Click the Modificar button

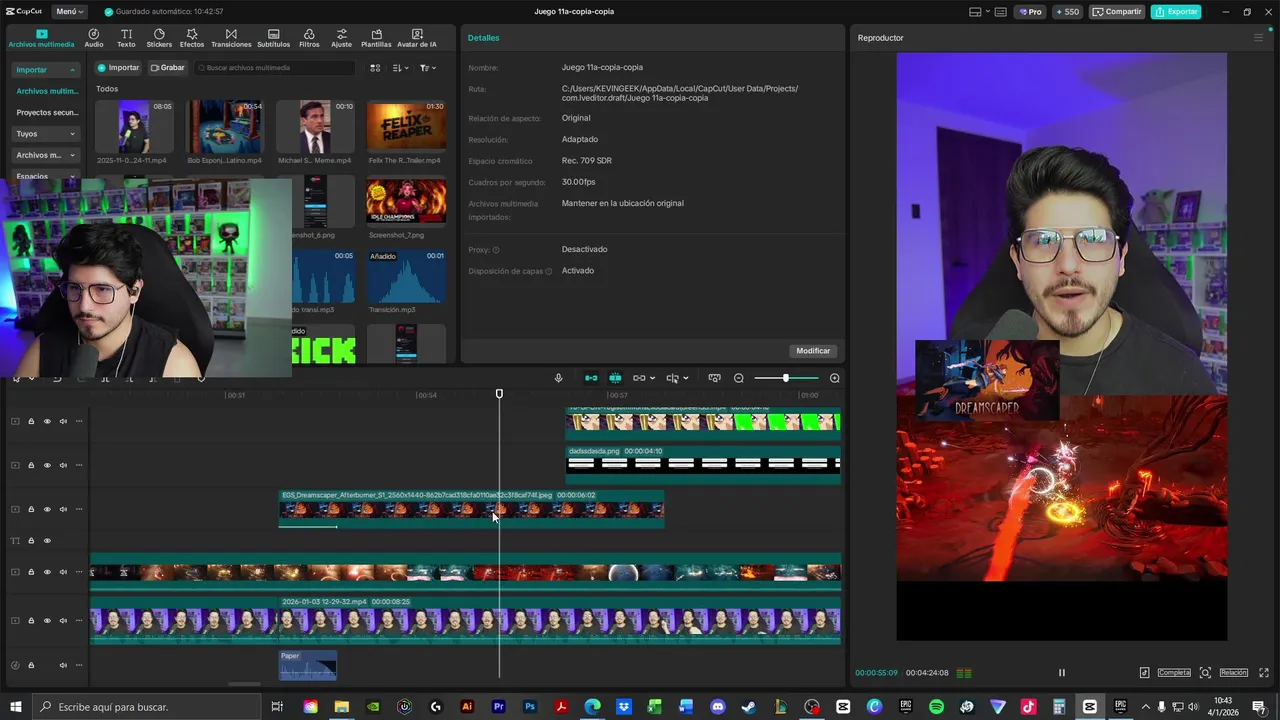click(813, 351)
